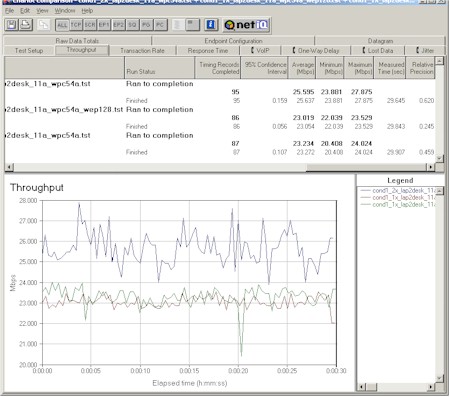Open the Window menu
450x397 pixels.
click(65, 11)
